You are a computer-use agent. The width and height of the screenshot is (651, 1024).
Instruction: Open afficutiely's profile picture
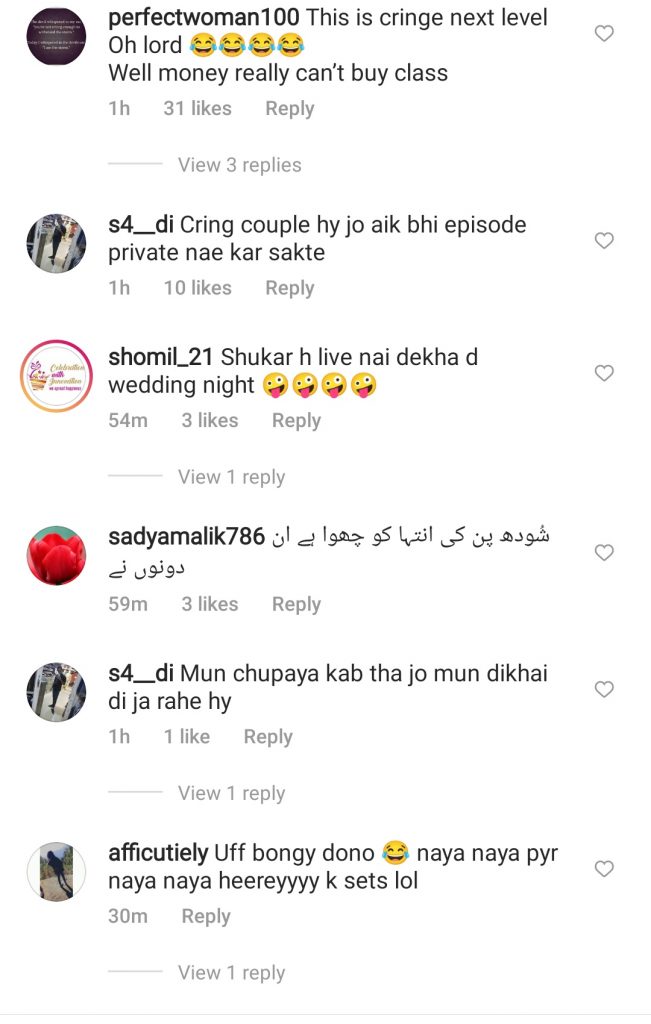point(56,872)
